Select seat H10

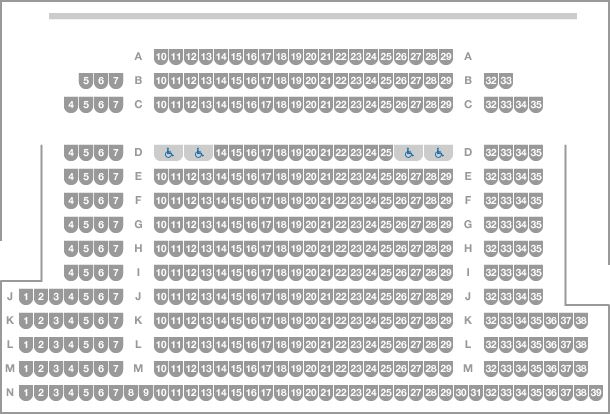161,249
